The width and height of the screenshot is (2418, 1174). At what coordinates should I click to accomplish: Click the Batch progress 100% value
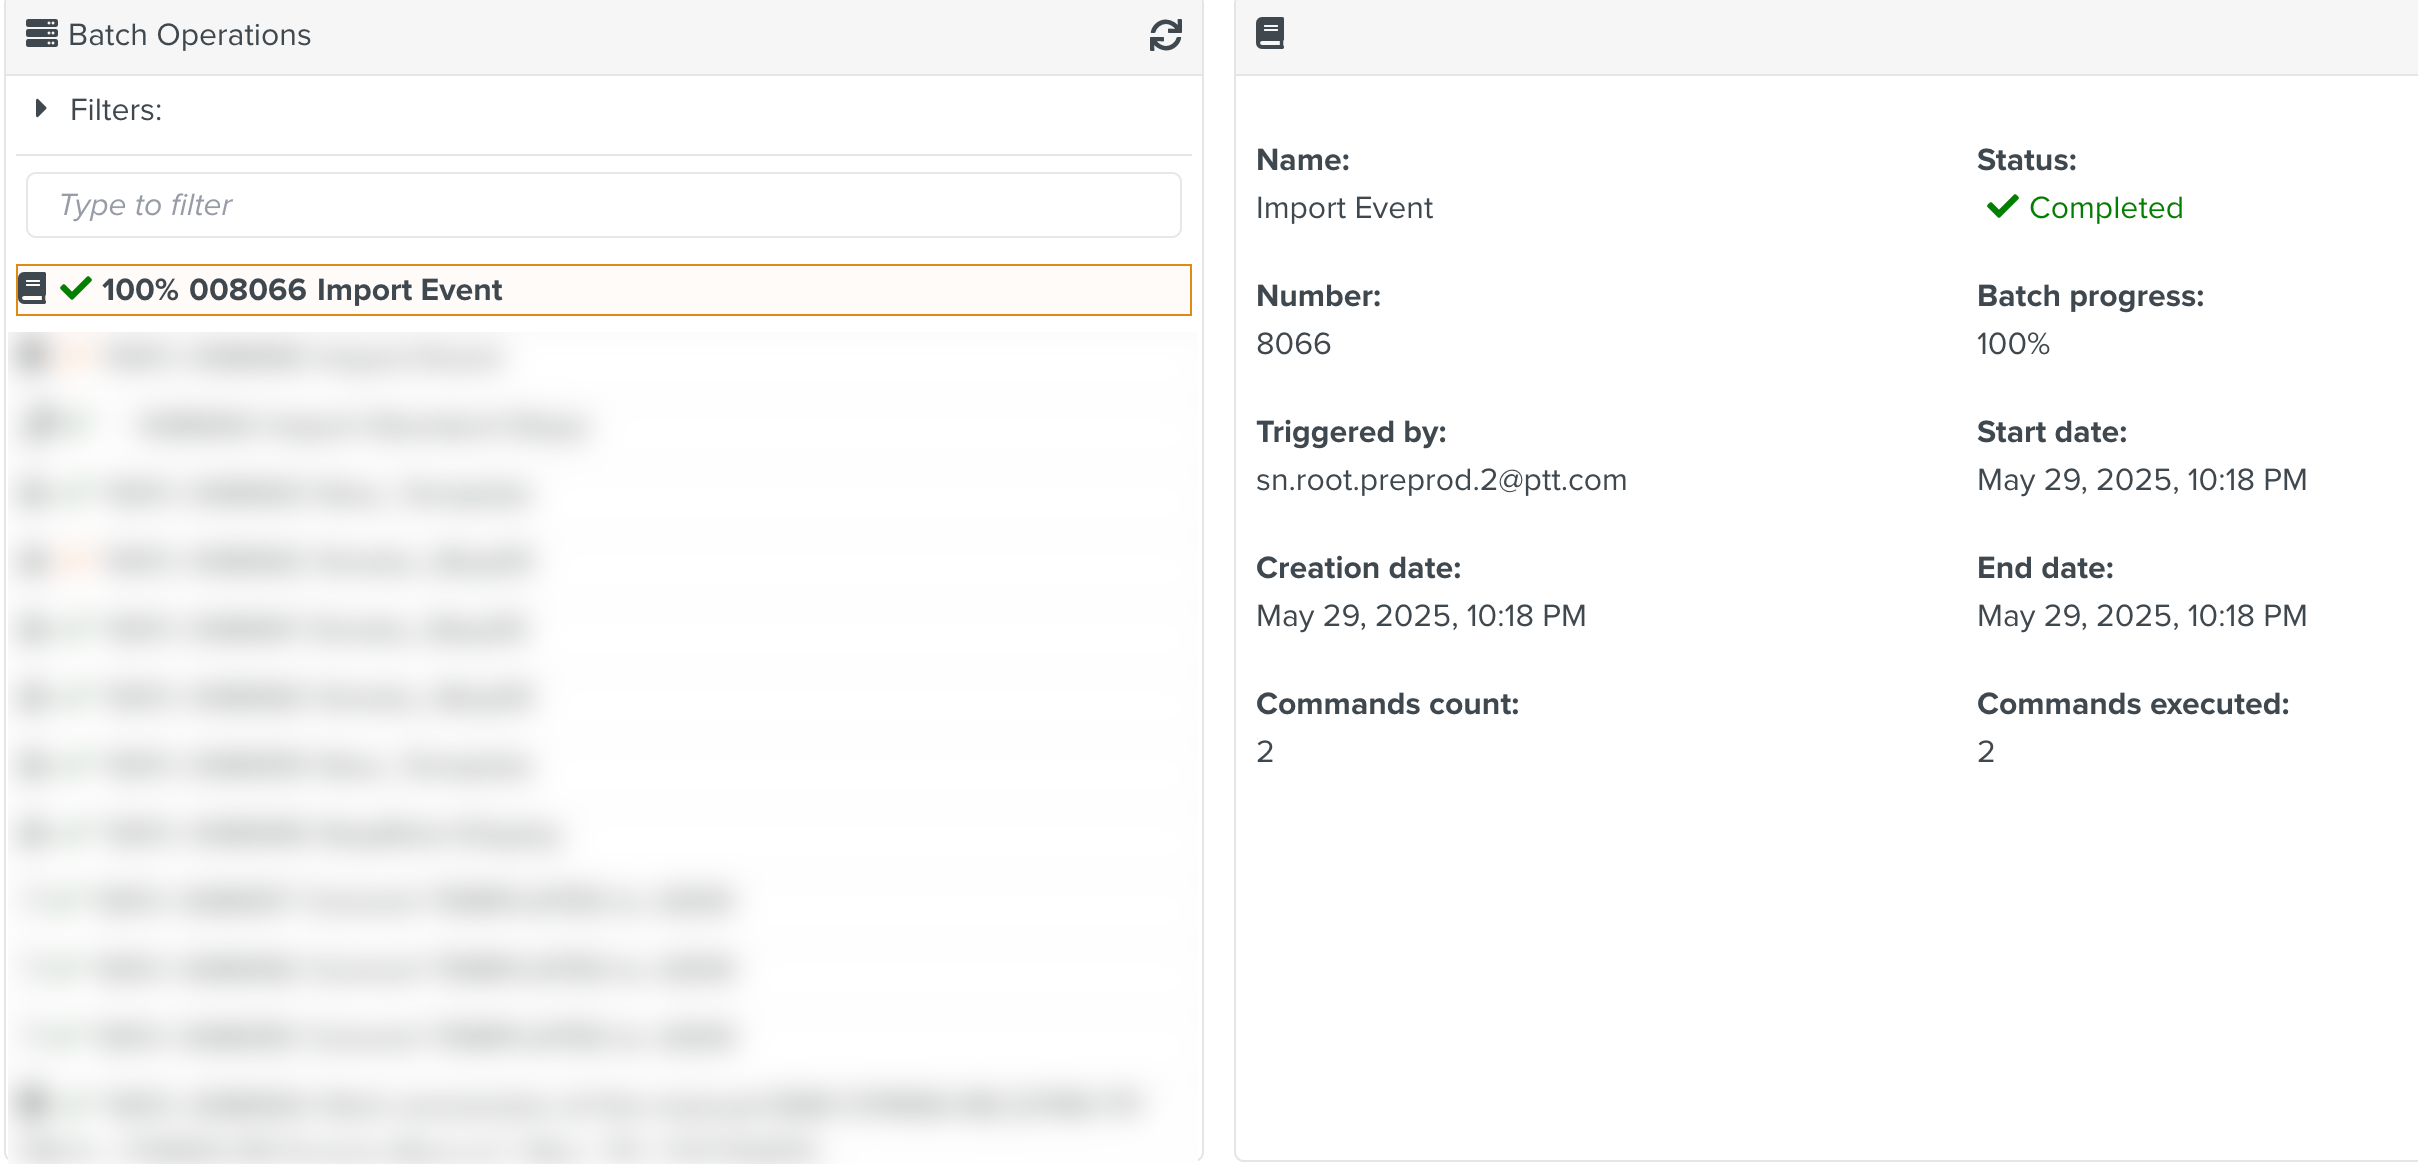(x=2012, y=344)
